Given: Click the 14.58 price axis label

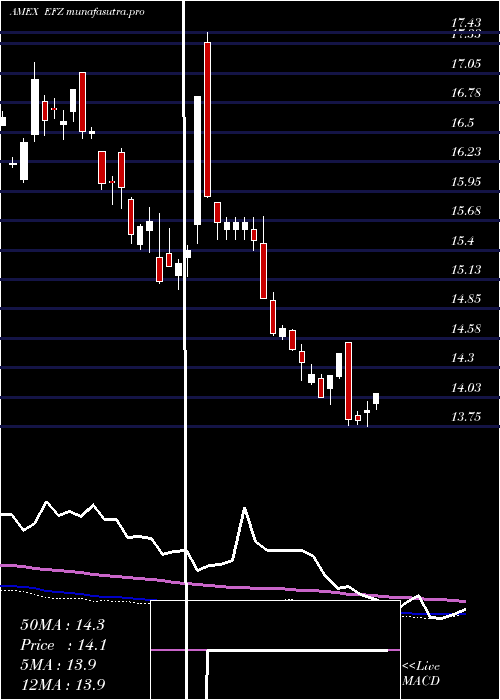Looking at the screenshot, I should [x=466, y=329].
